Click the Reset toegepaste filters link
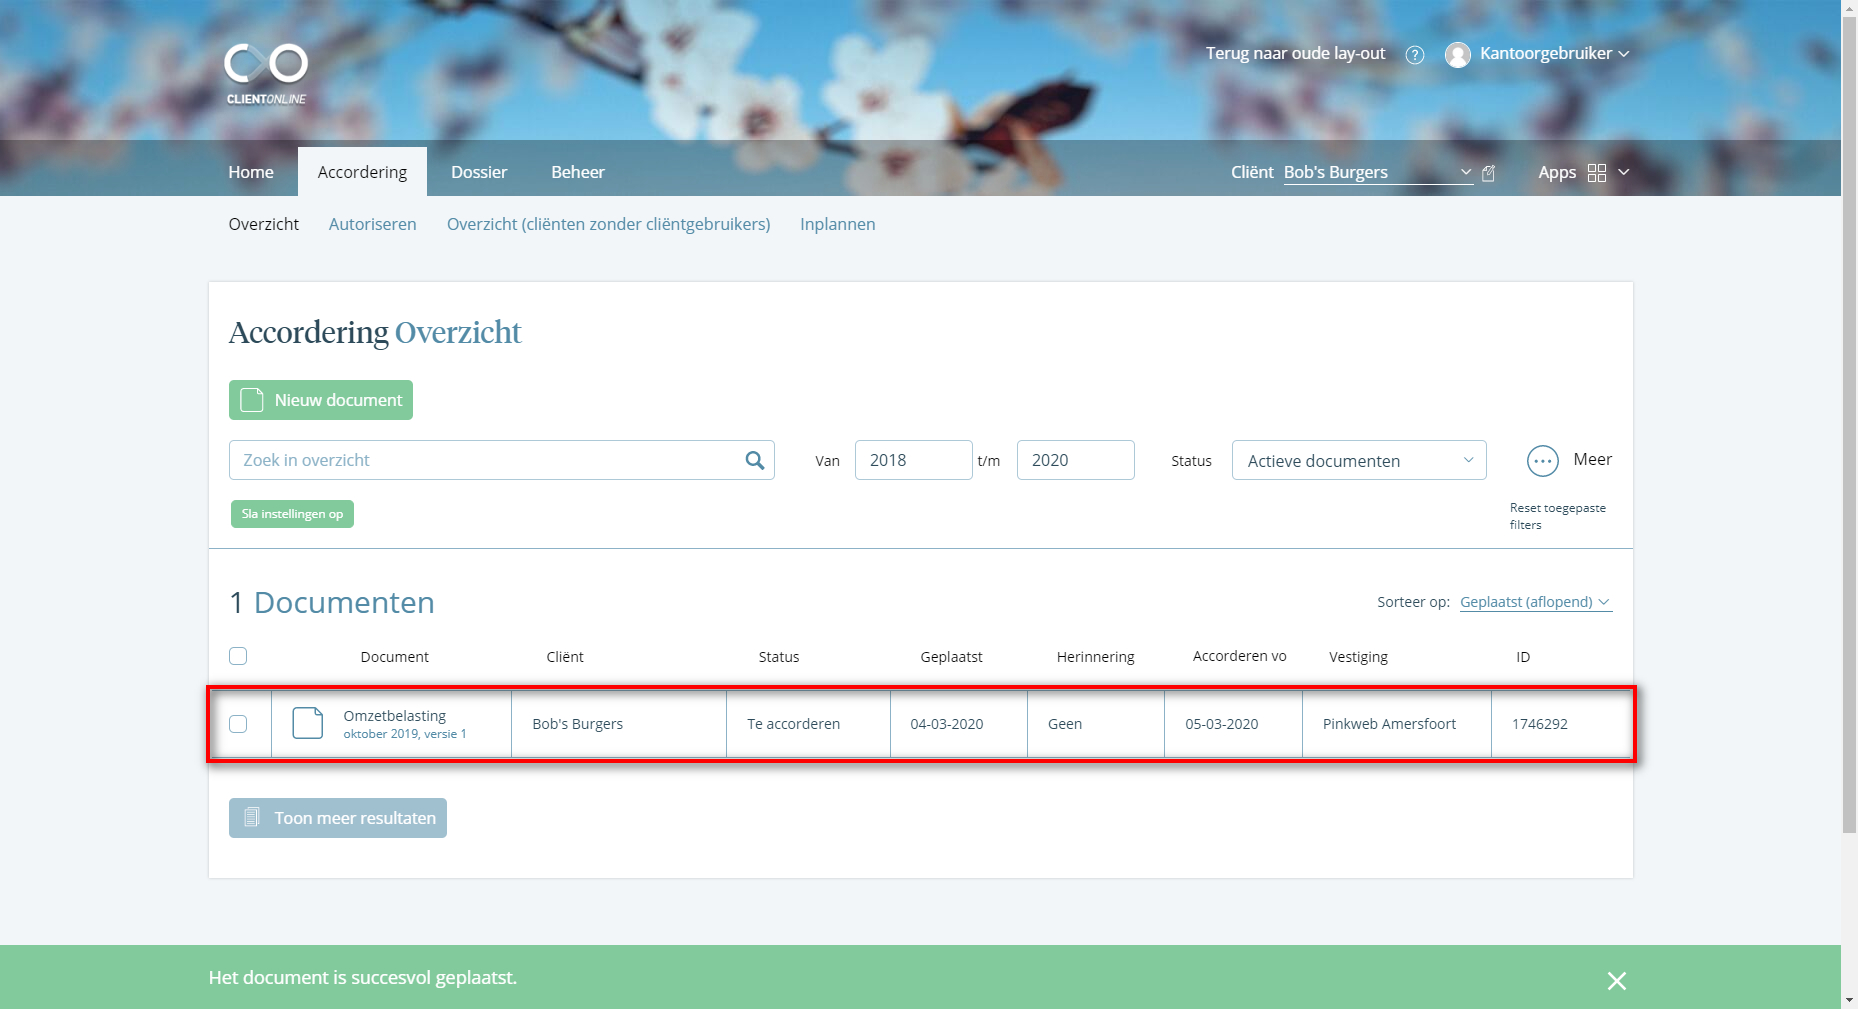1858x1009 pixels. click(x=1558, y=516)
